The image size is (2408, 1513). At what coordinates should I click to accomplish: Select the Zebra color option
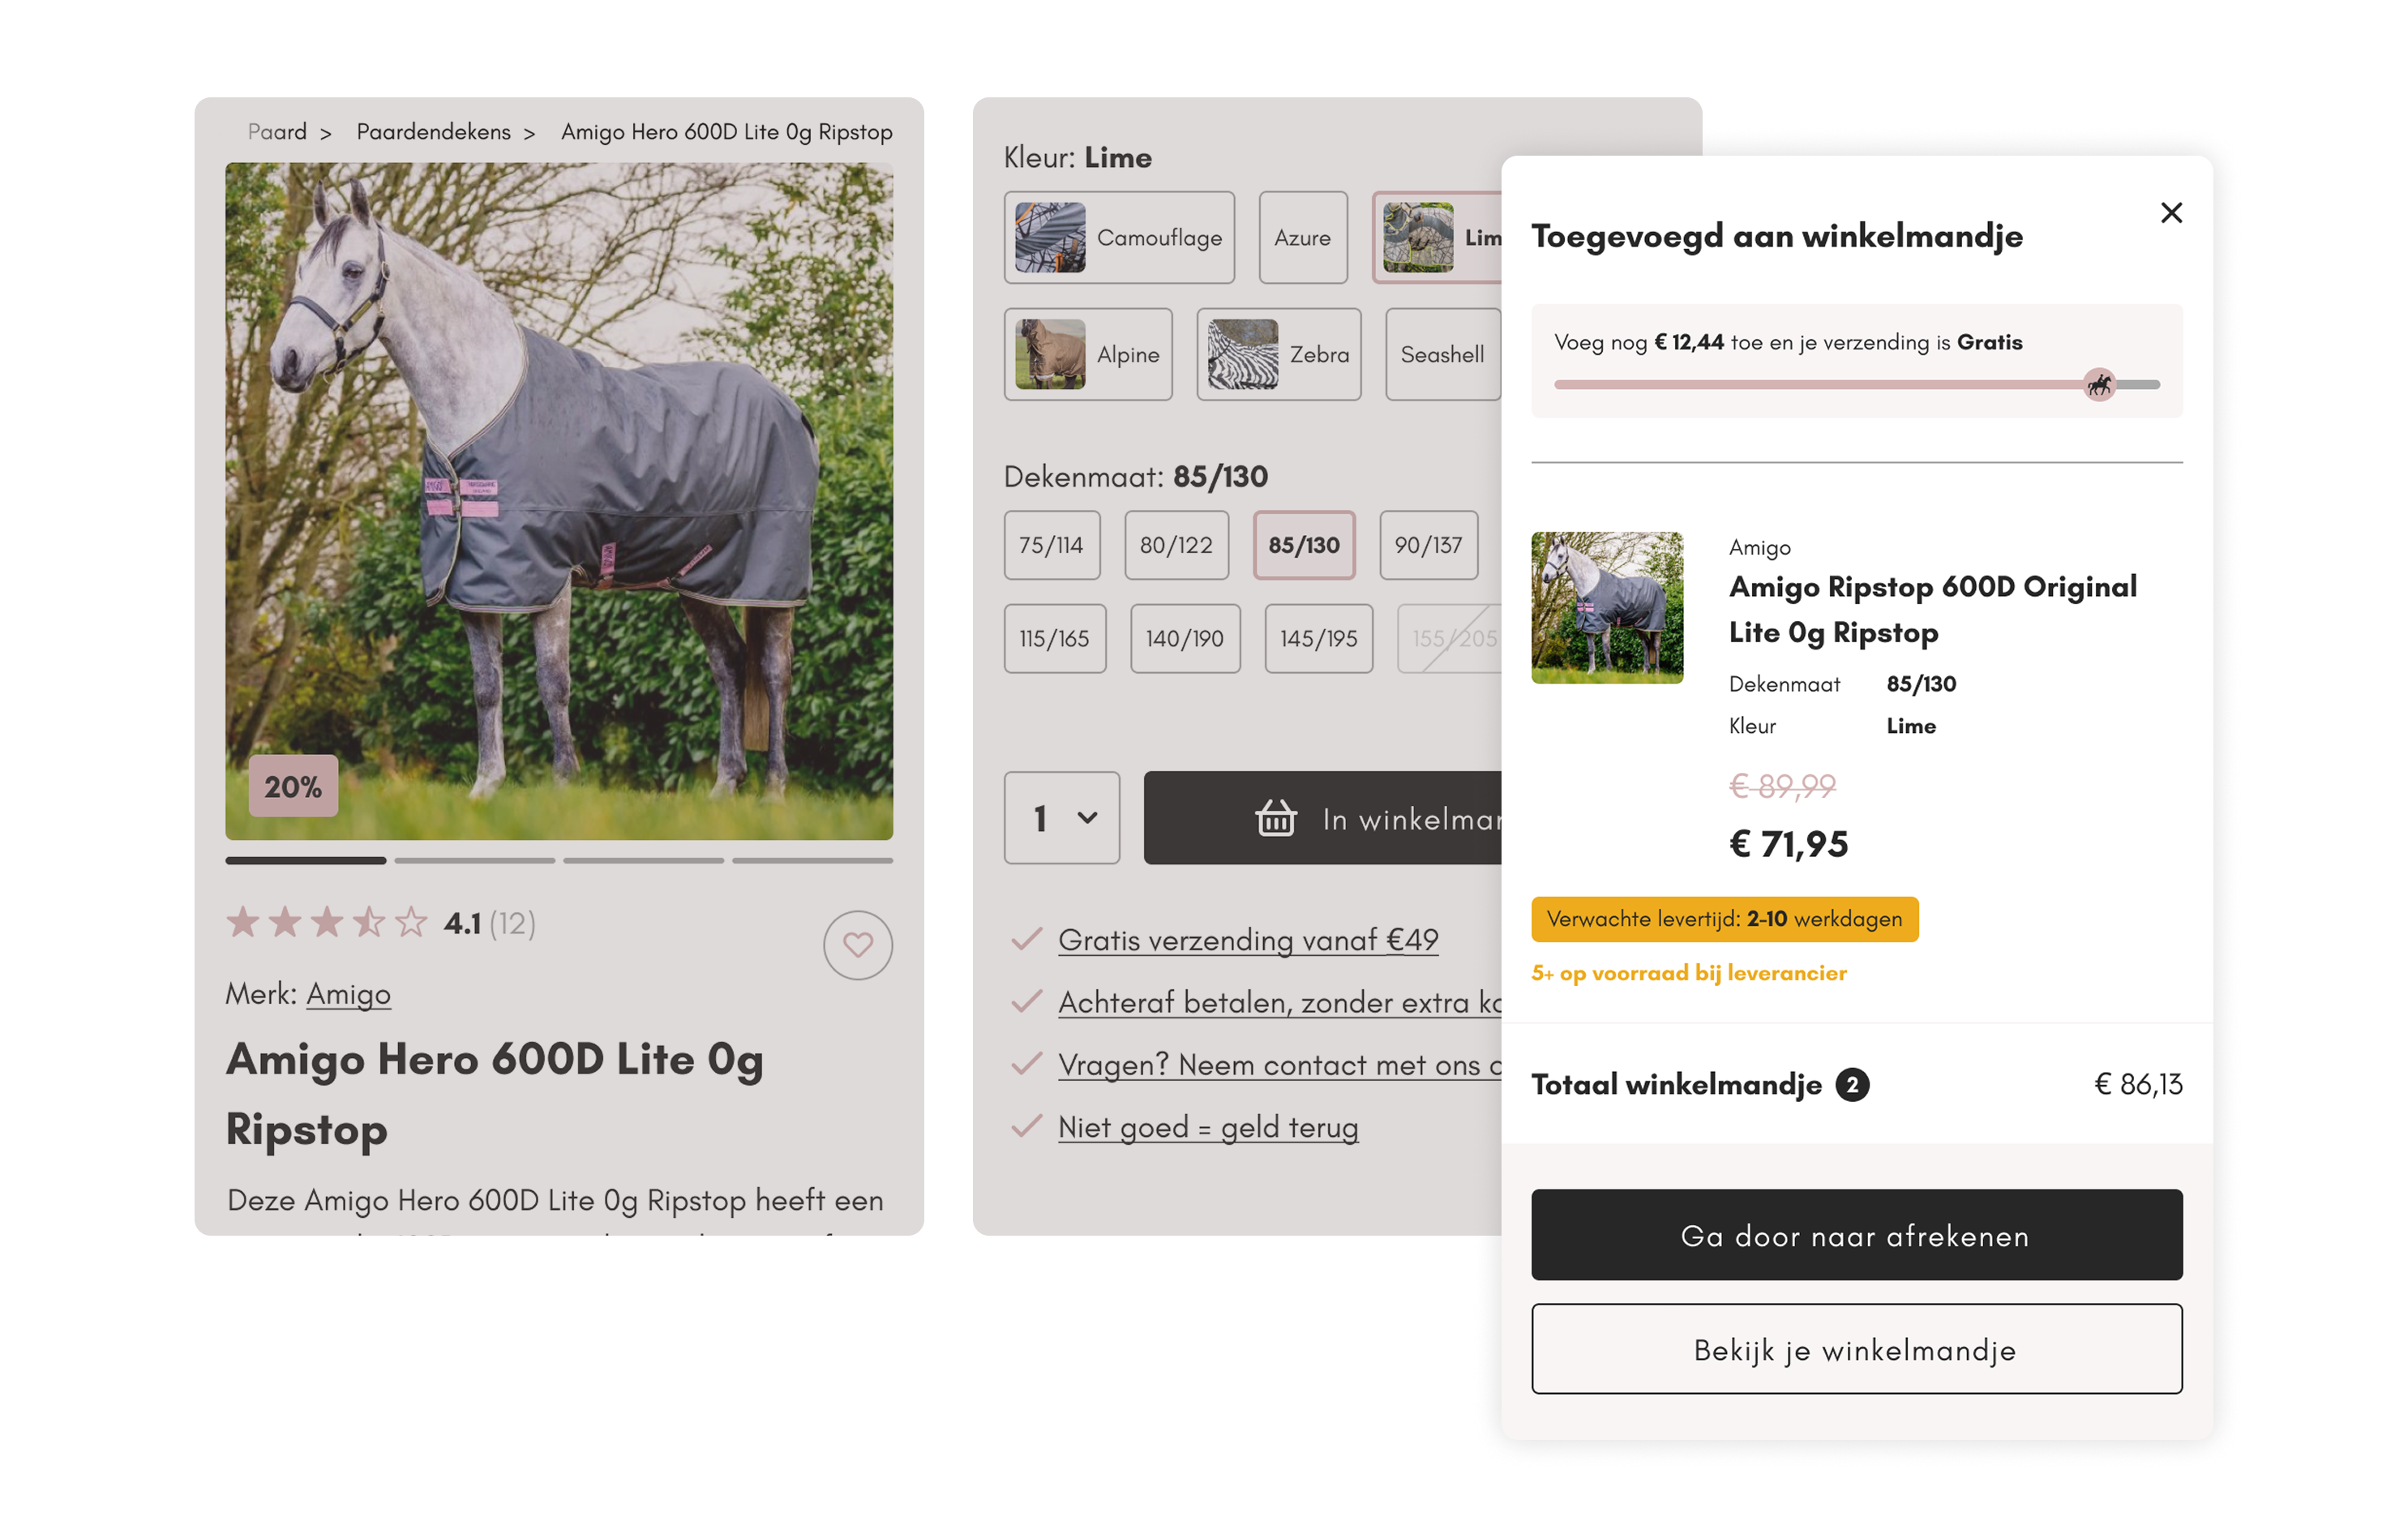[x=1279, y=355]
